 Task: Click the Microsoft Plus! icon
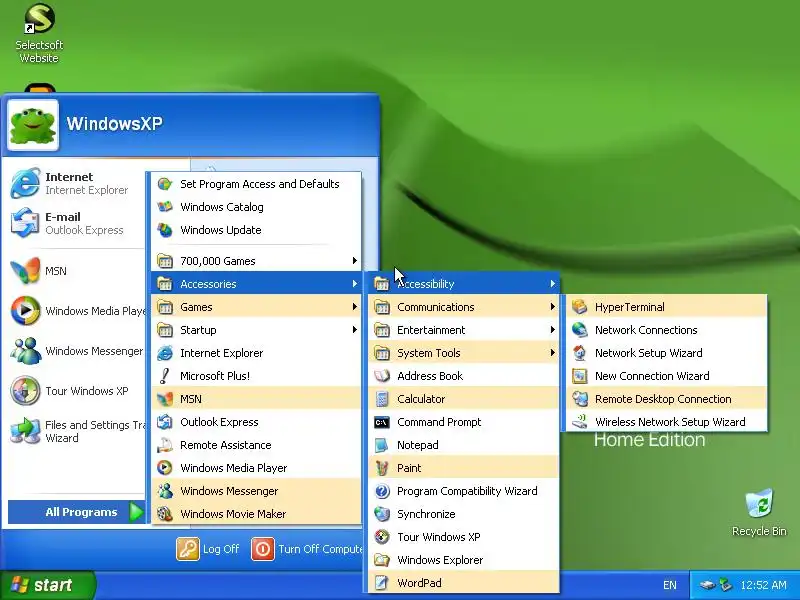(165, 376)
